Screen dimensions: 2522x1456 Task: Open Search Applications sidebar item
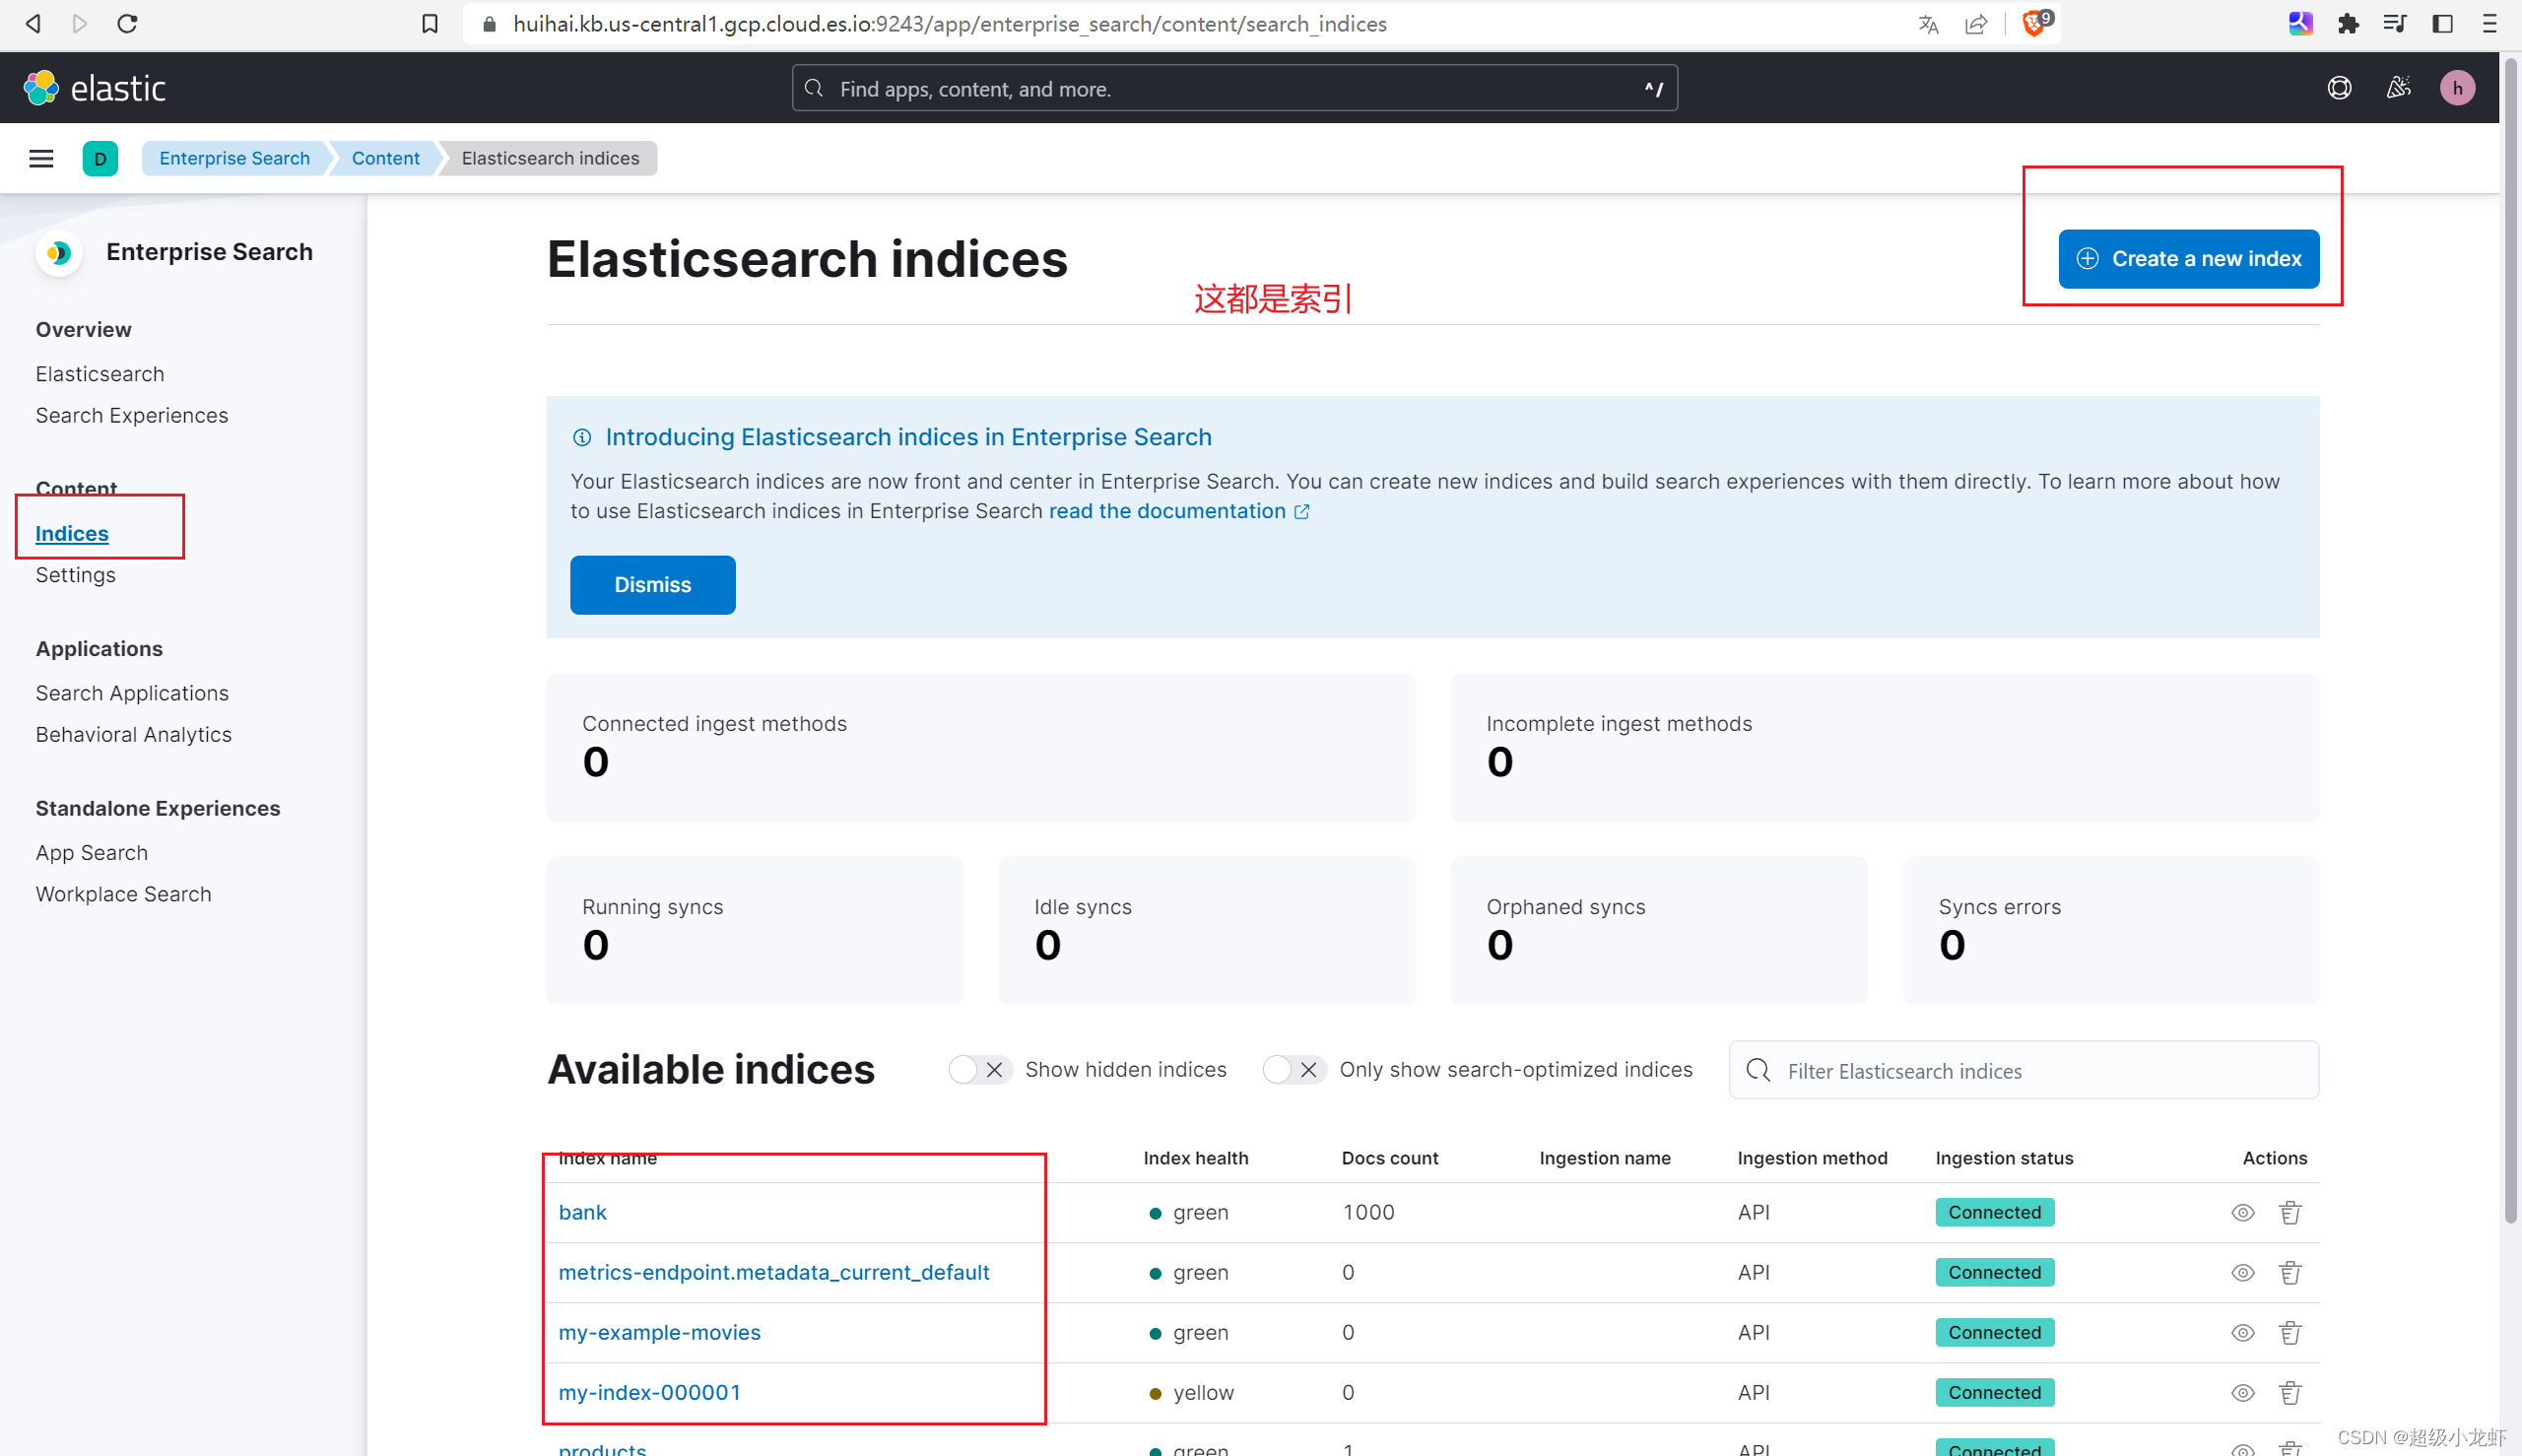pyautogui.click(x=132, y=692)
